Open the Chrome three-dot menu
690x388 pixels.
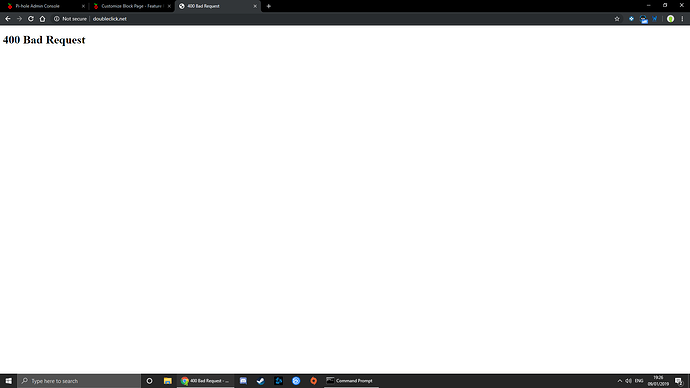[x=682, y=19]
